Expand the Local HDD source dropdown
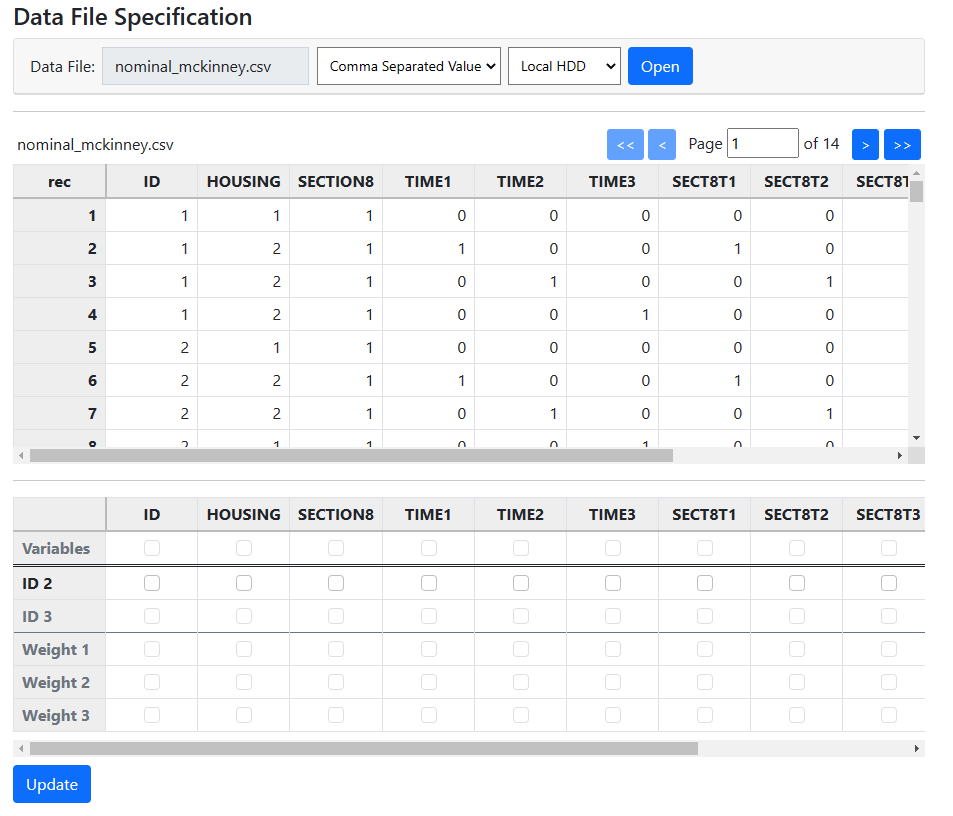This screenshot has width=953, height=816. pos(564,66)
